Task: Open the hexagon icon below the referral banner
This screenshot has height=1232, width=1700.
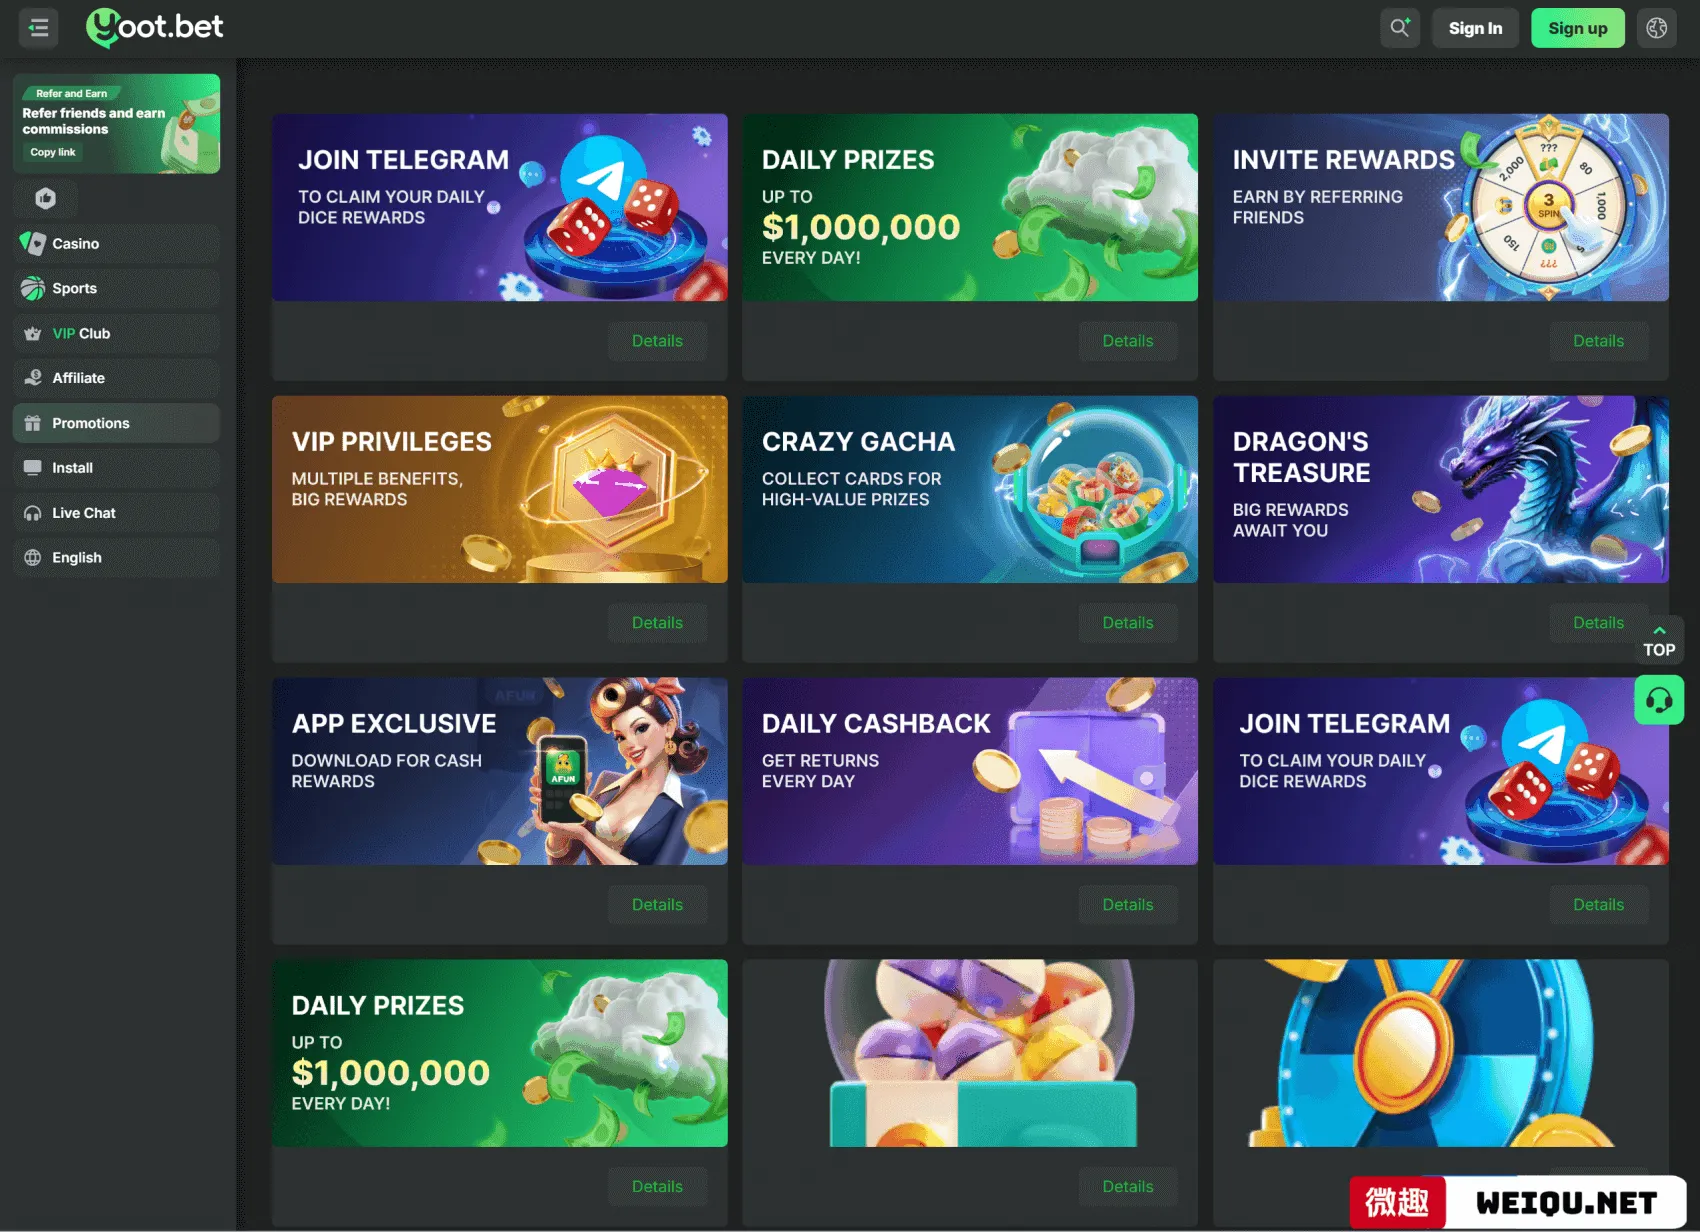Action: pos(45,198)
